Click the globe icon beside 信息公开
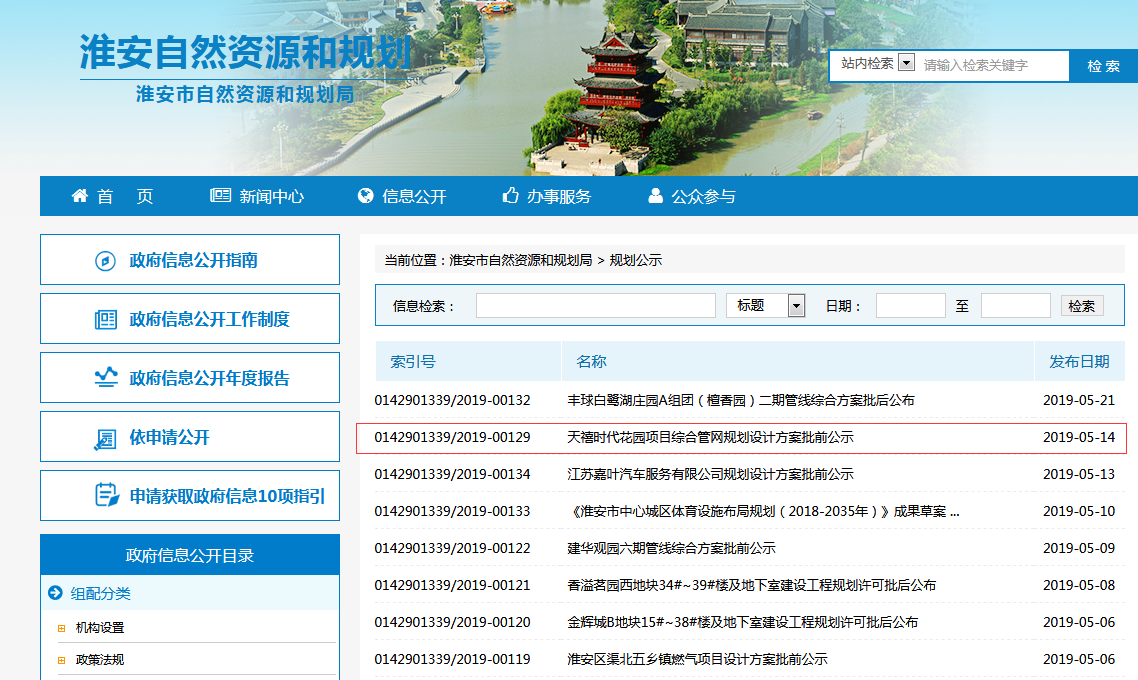Image resolution: width=1138 pixels, height=680 pixels. (365, 196)
